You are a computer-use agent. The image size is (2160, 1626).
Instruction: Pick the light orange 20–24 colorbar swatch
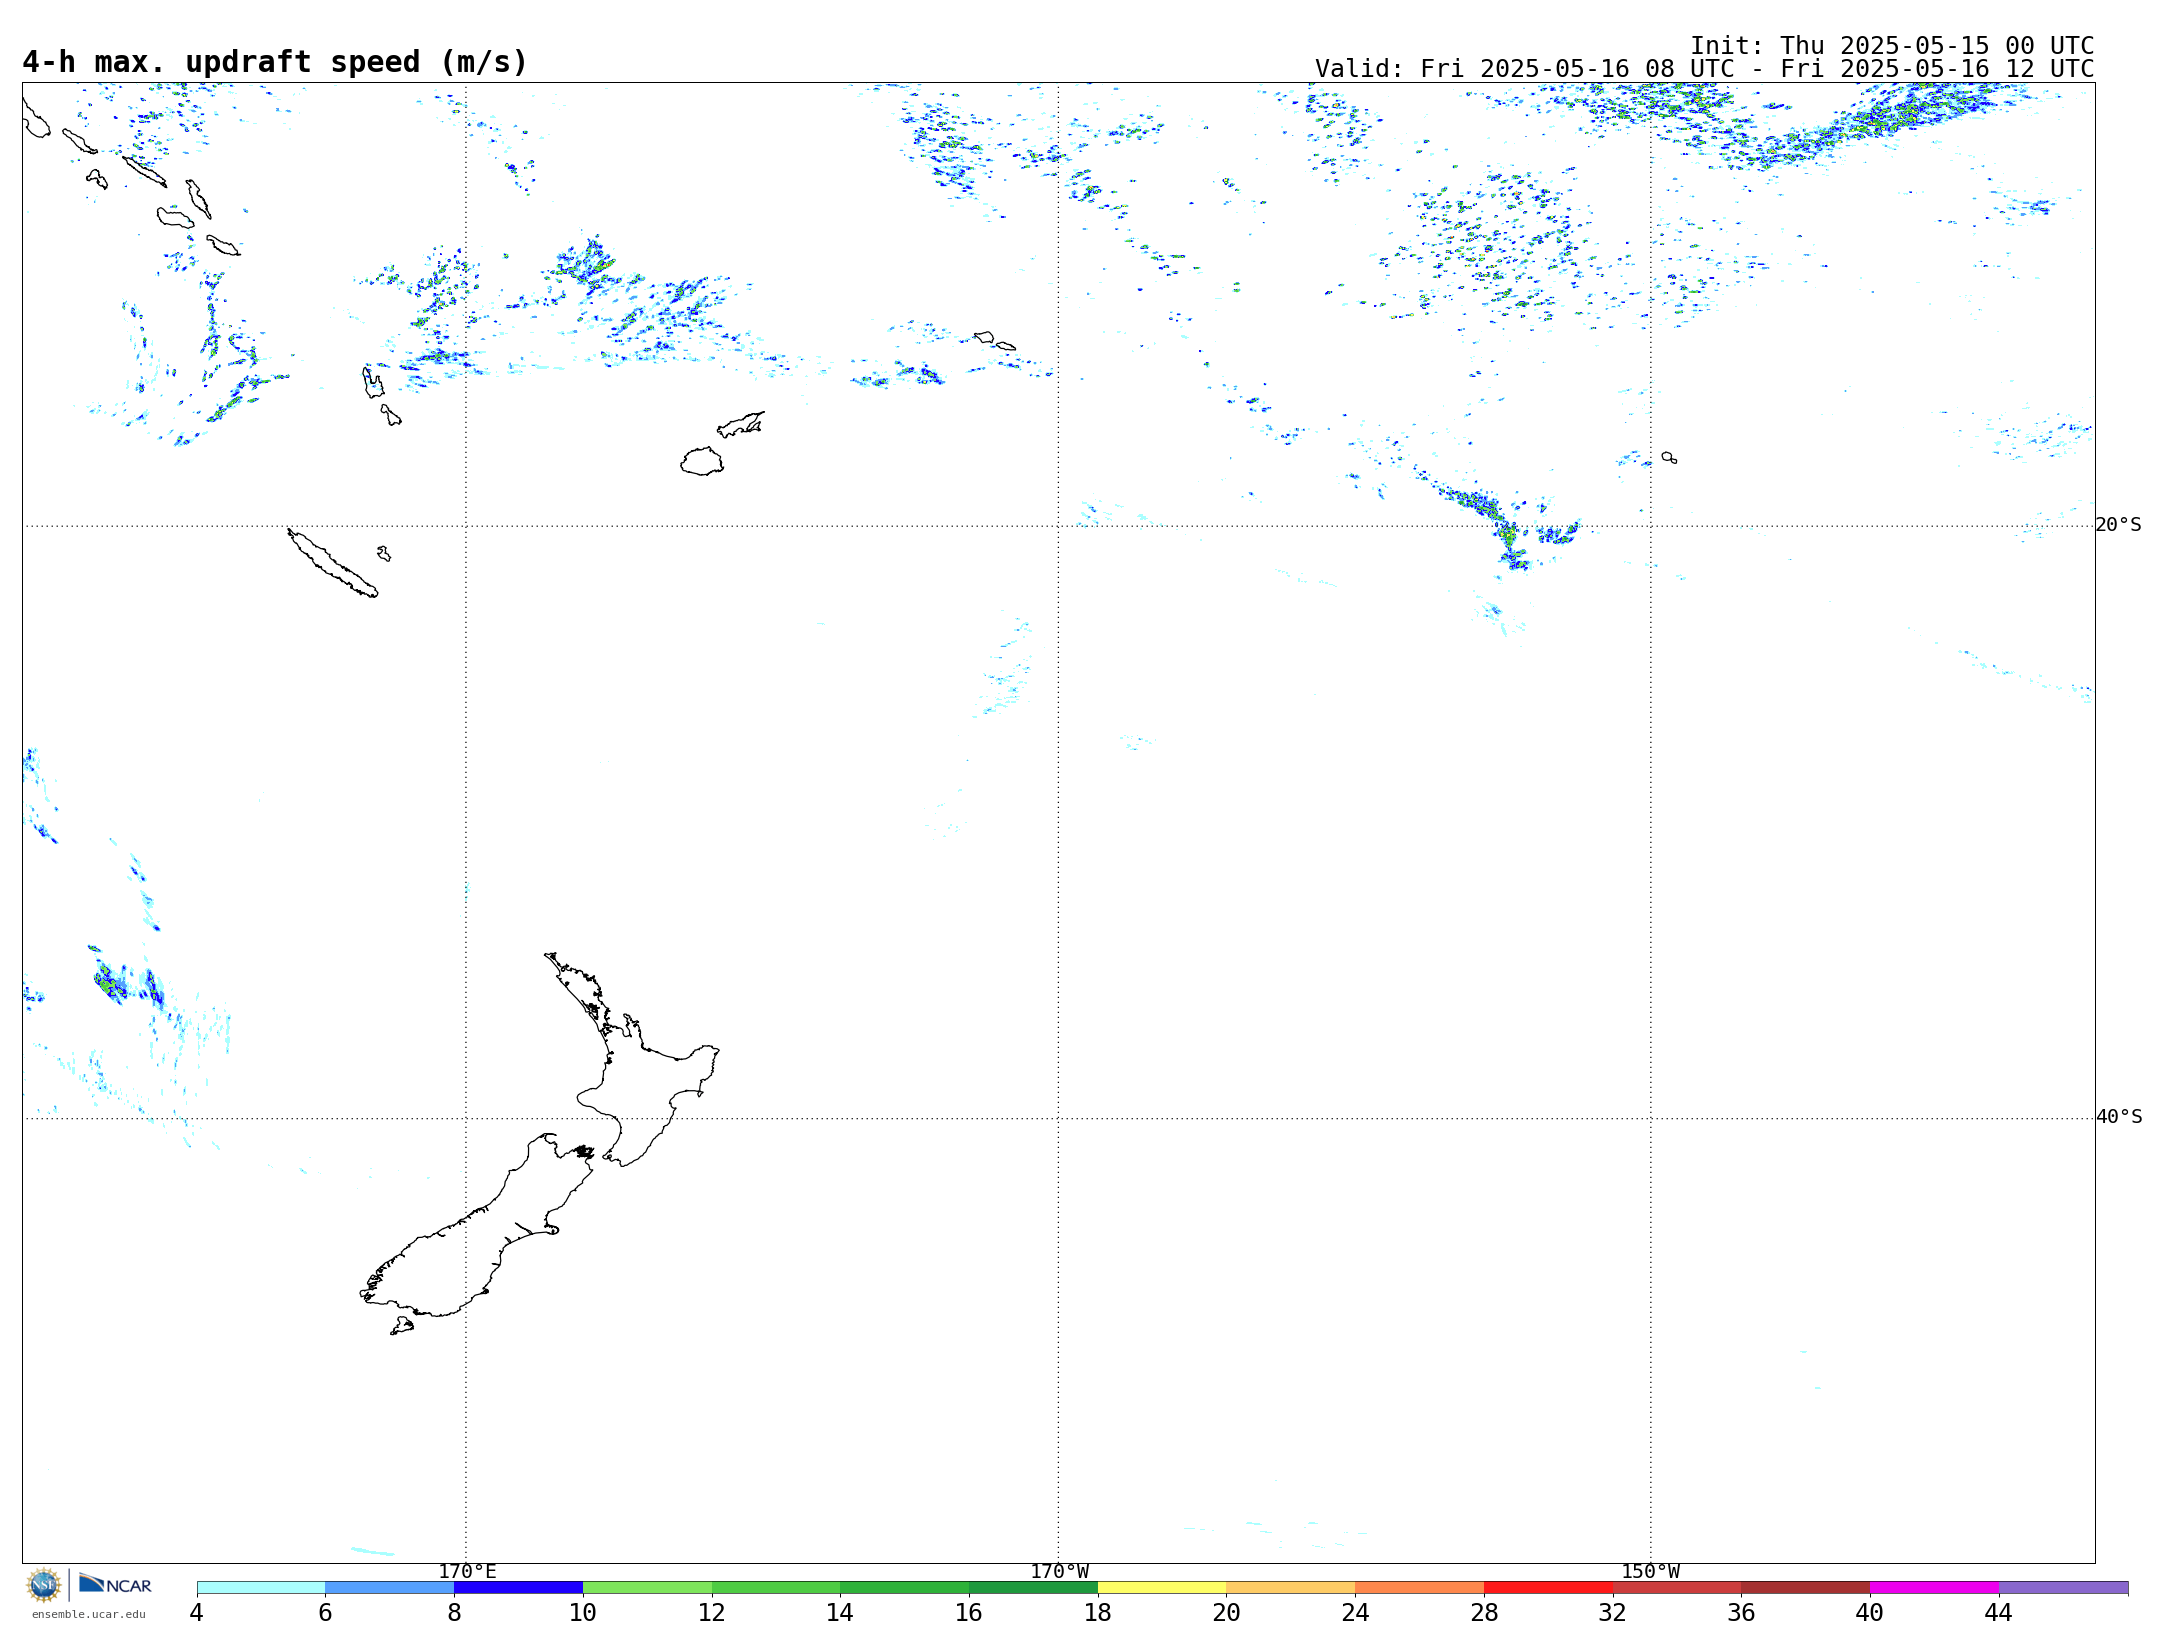1291,1588
